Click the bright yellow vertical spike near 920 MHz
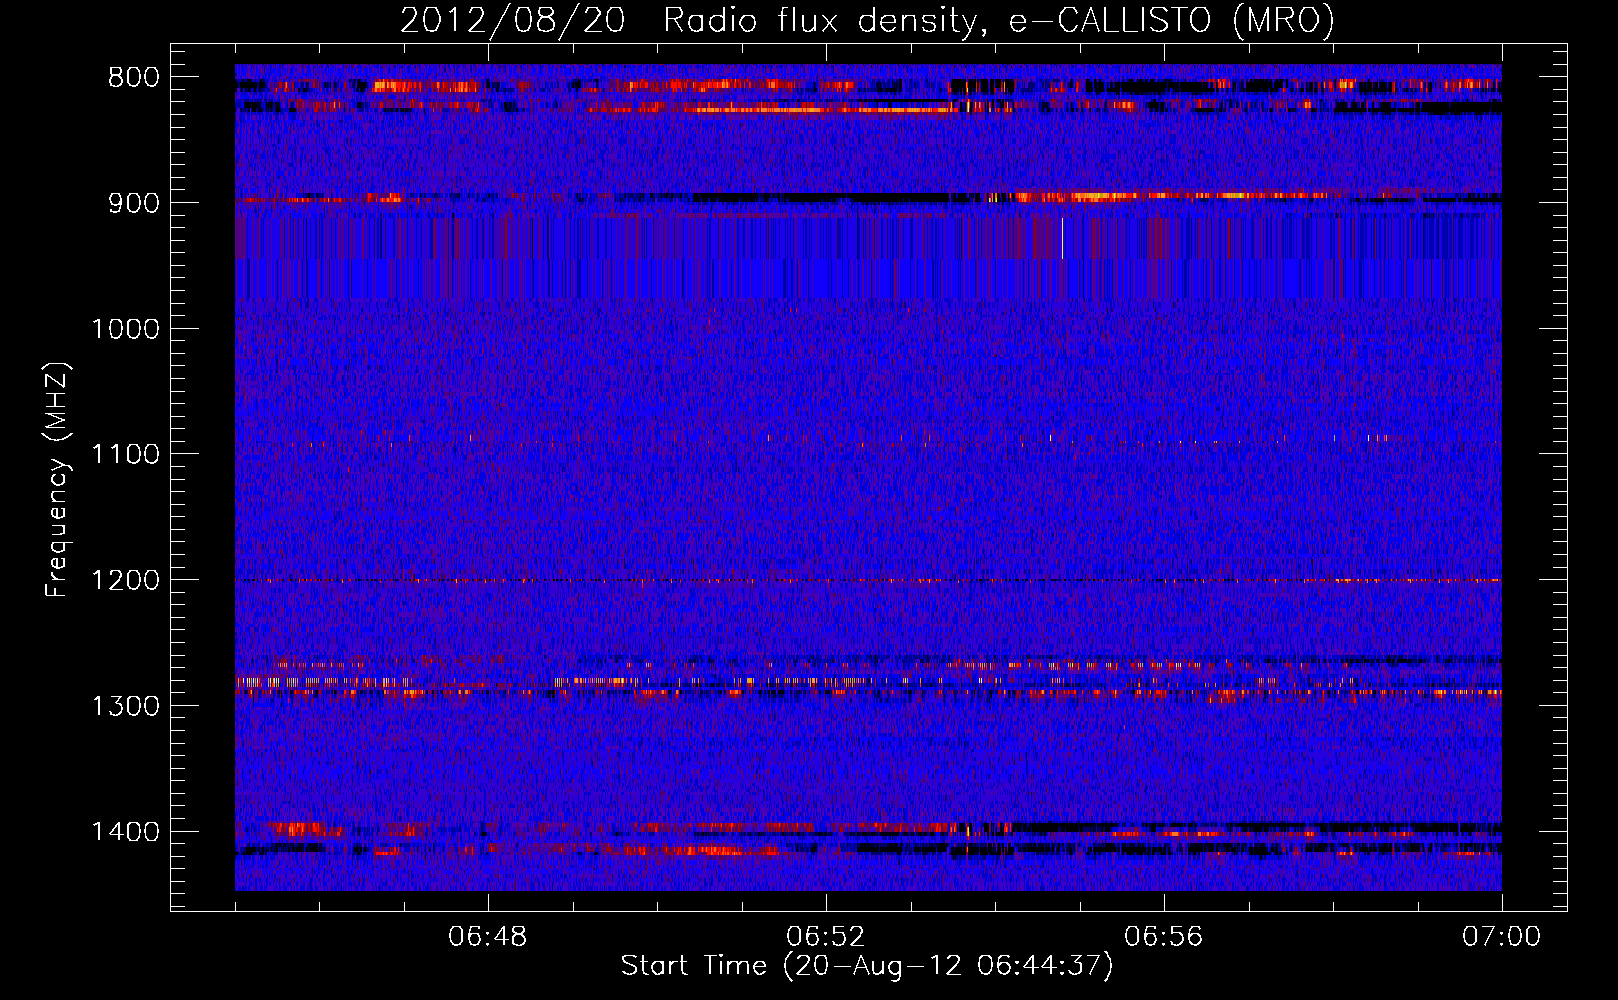This screenshot has height=1000, width=1618. pyautogui.click(x=1062, y=238)
